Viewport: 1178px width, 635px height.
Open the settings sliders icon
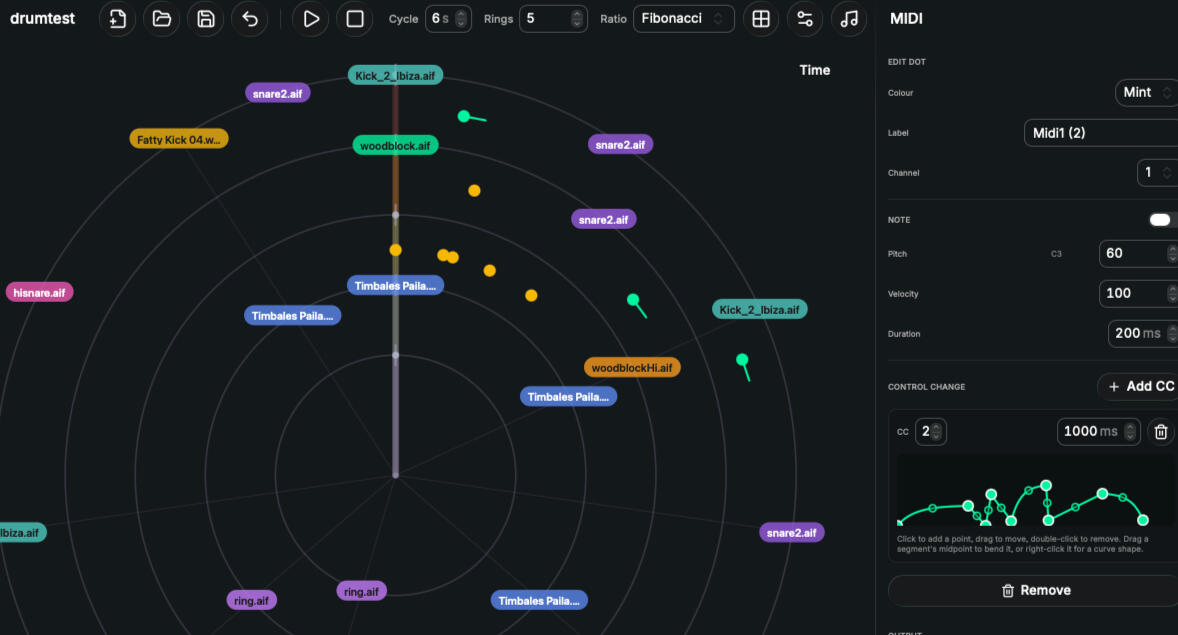click(805, 19)
